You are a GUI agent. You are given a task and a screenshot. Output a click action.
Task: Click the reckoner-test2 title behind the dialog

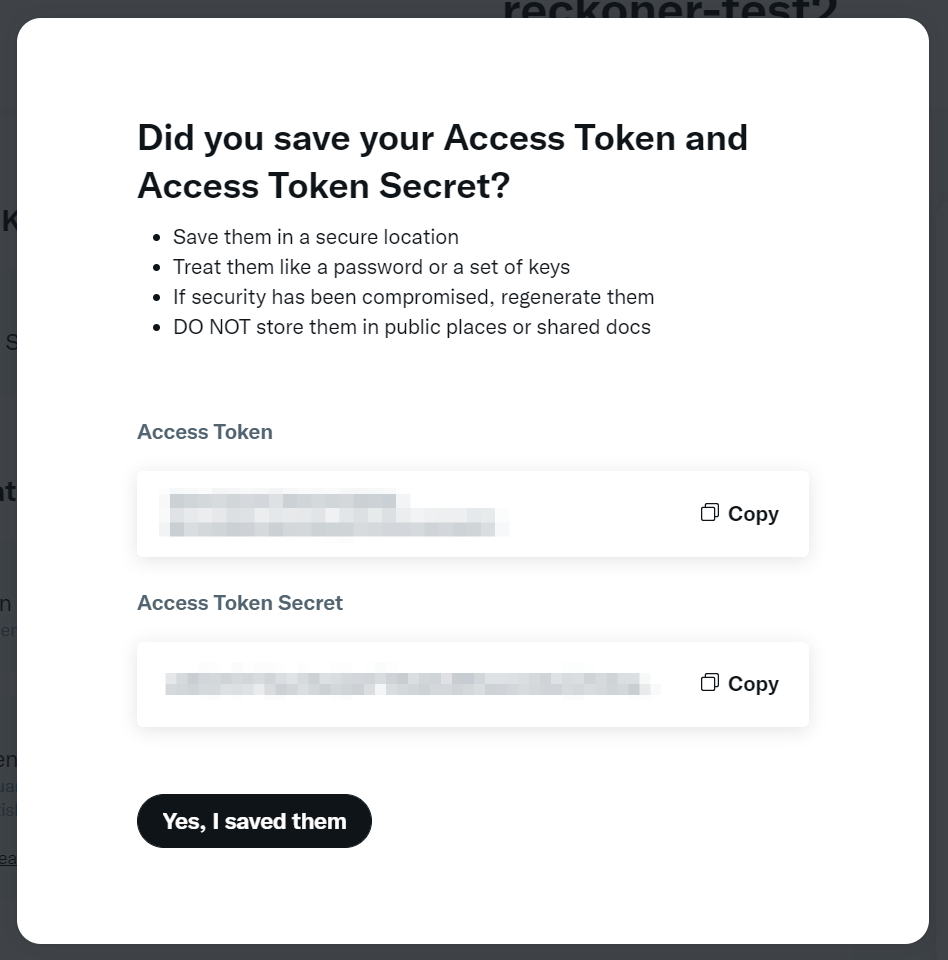670,9
